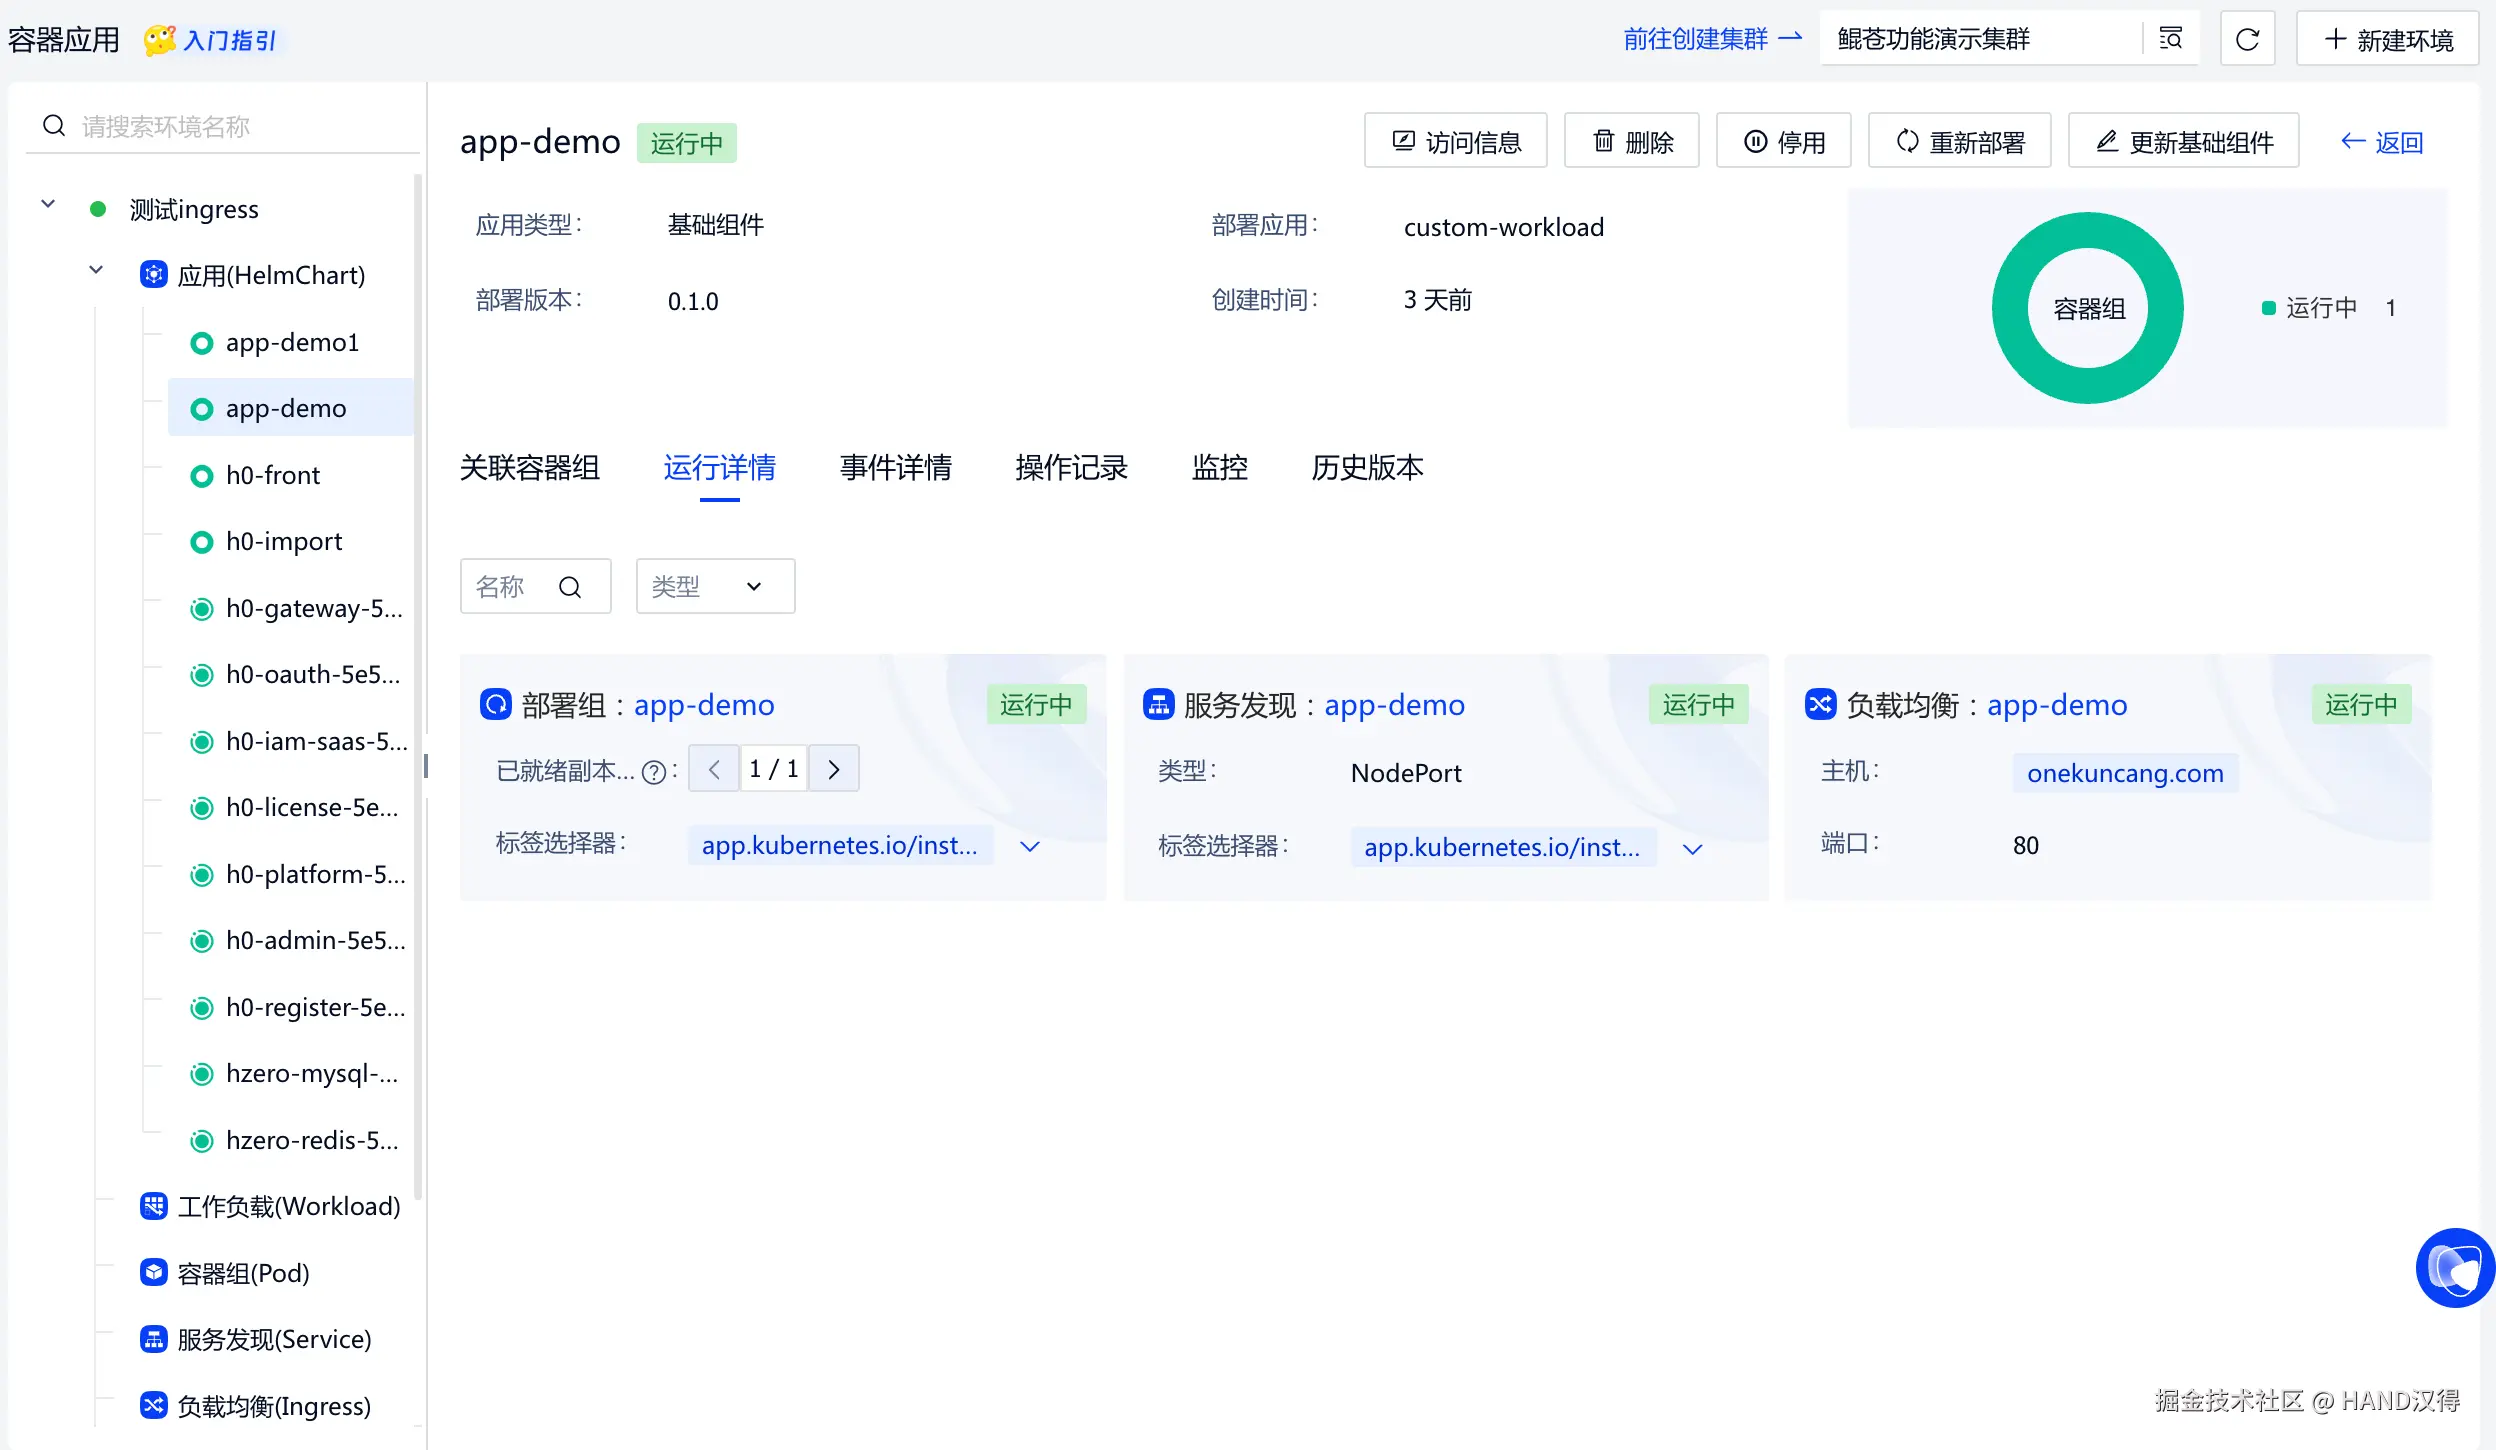Click the Ingress load balancing icon
The height and width of the screenshot is (1450, 2496).
(x=153, y=1406)
